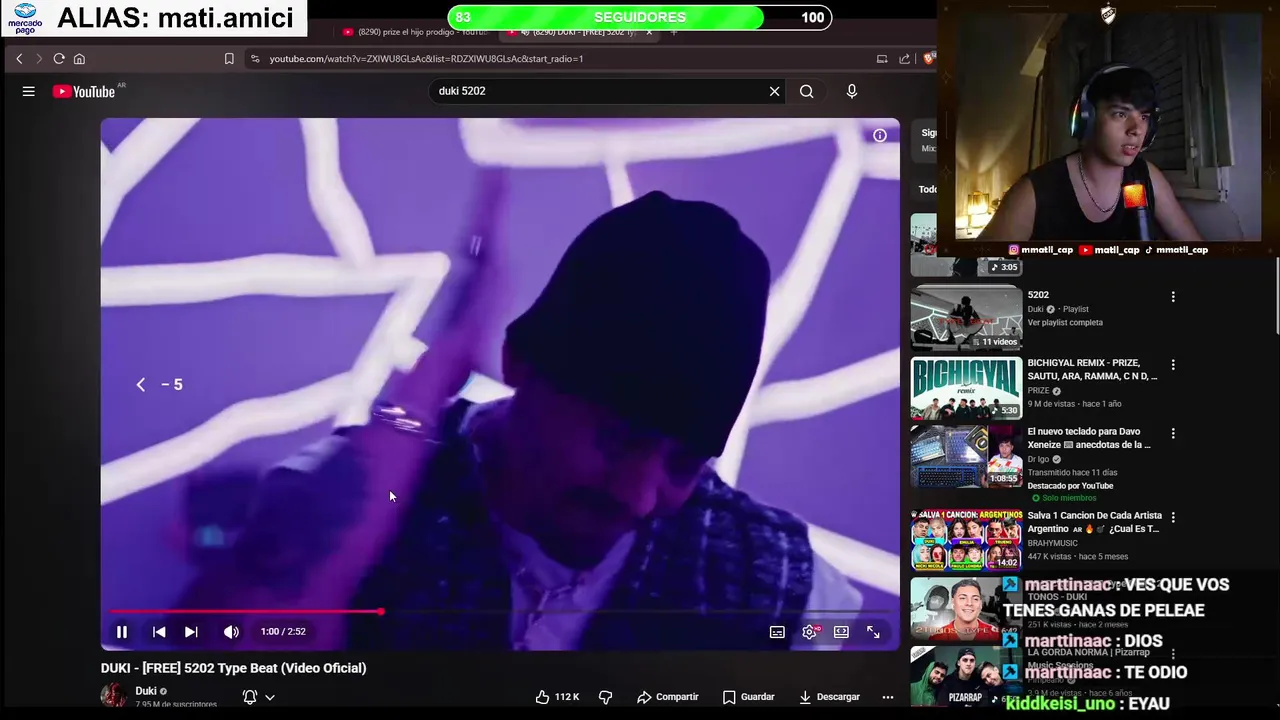Expand notification options dropdown chevron
Viewport: 1280px width, 720px height.
point(270,697)
